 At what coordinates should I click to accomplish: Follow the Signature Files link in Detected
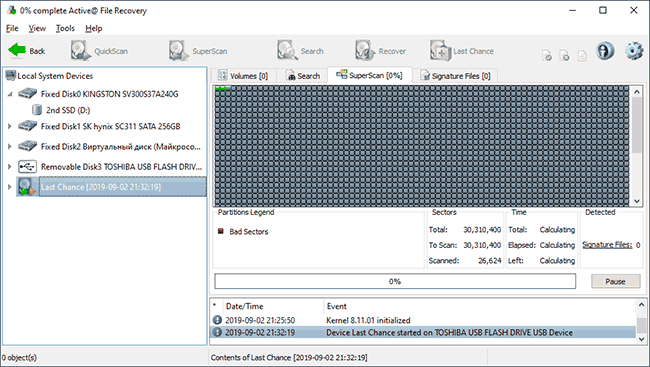tap(607, 245)
